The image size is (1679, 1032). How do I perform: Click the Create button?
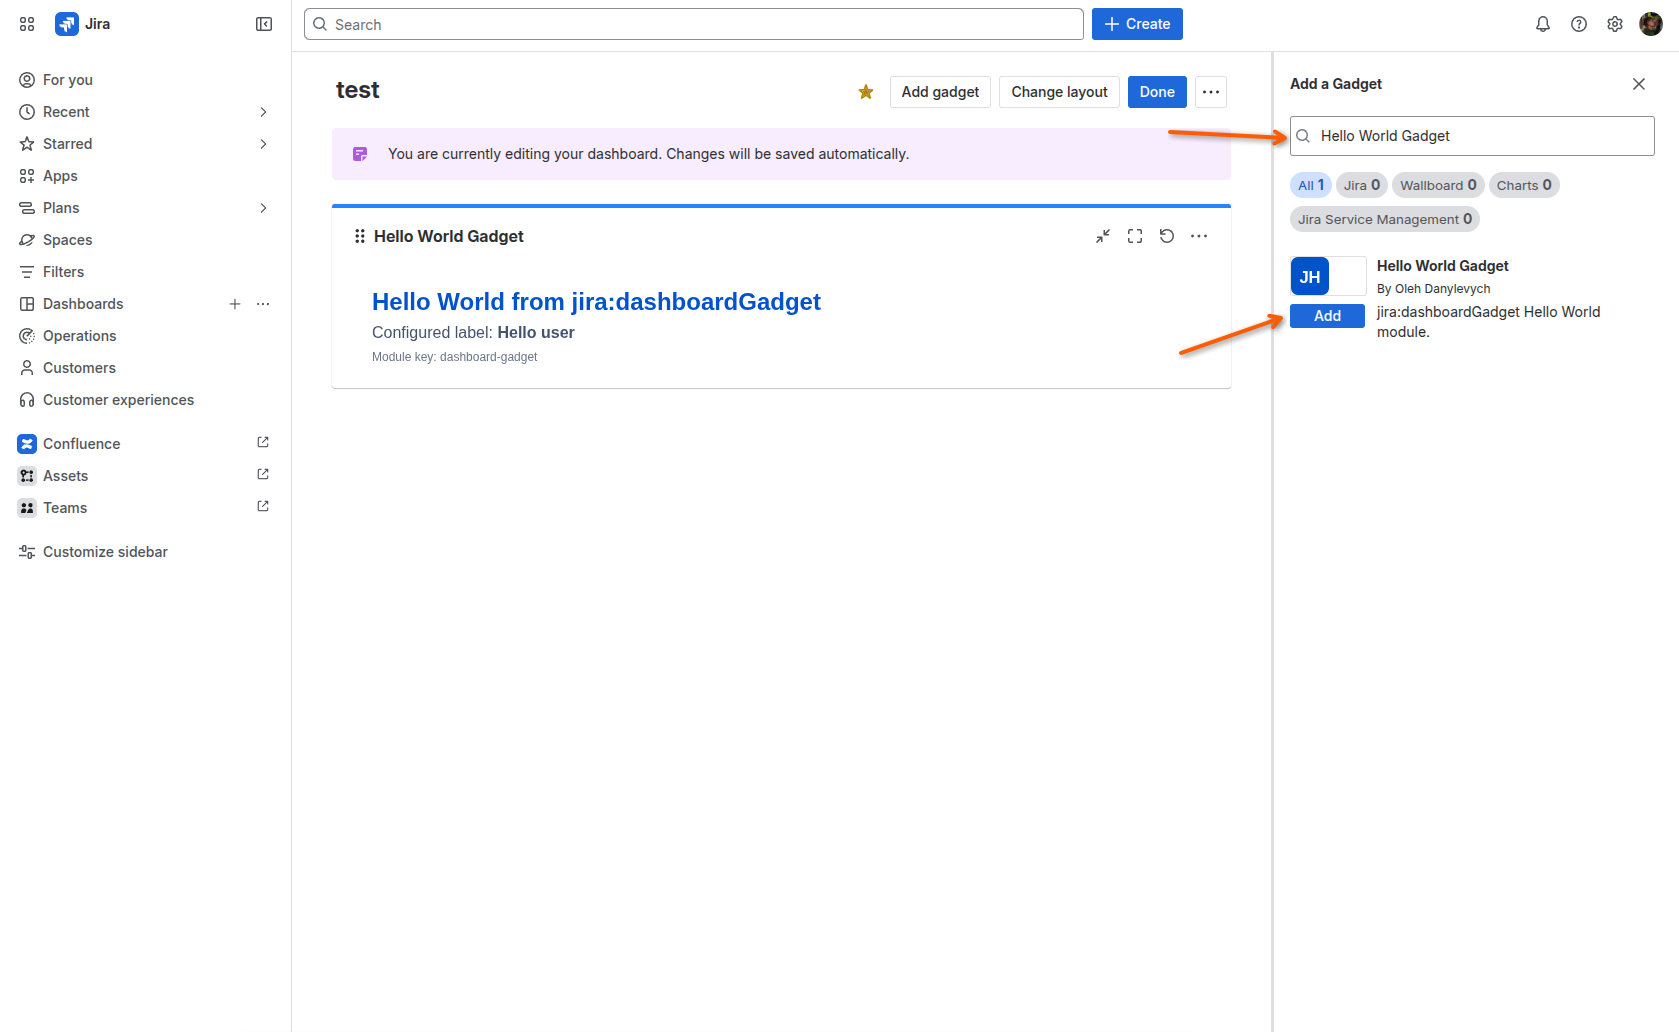click(x=1137, y=24)
